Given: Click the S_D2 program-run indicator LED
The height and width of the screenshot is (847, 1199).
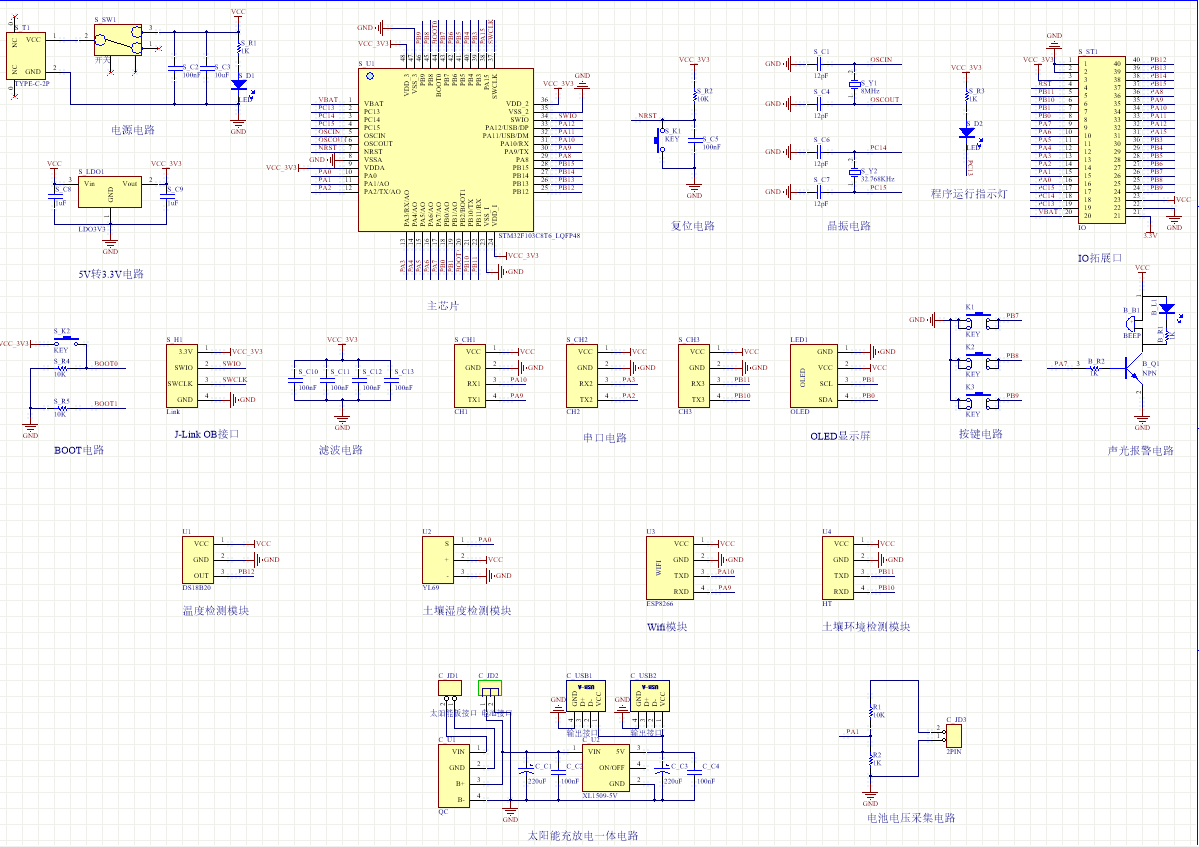Looking at the screenshot, I should pyautogui.click(x=967, y=132).
